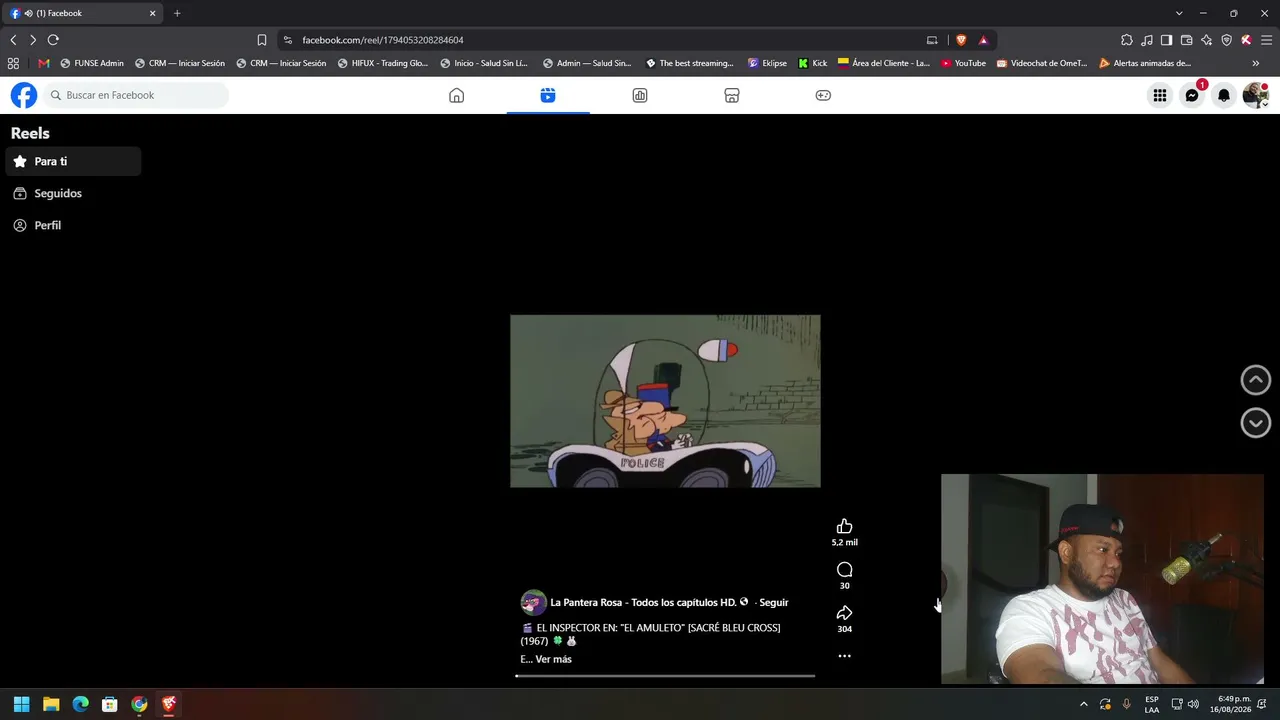The width and height of the screenshot is (1280, 720).
Task: Open the Brave VPN shield icon
Action: pos(1226,40)
